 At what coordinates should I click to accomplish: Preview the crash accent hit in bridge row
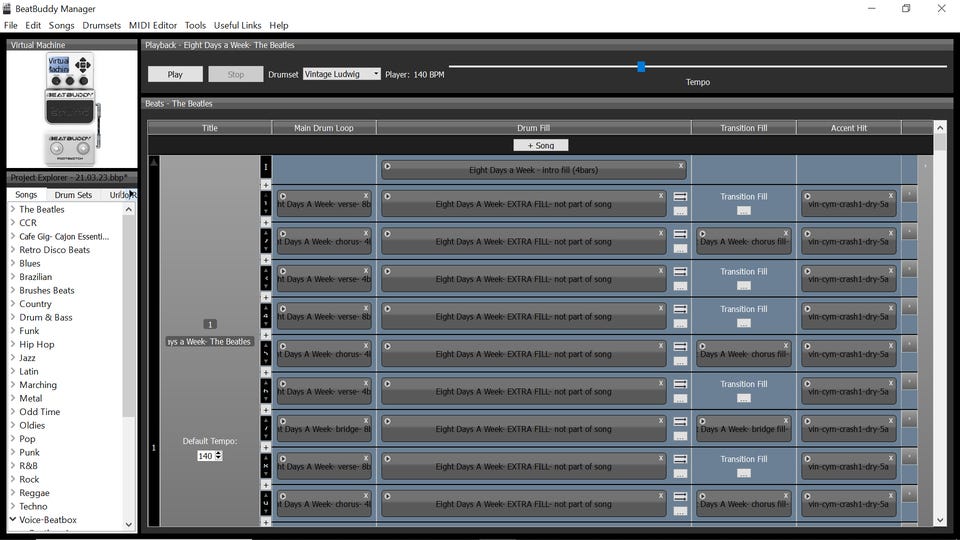tap(808, 421)
